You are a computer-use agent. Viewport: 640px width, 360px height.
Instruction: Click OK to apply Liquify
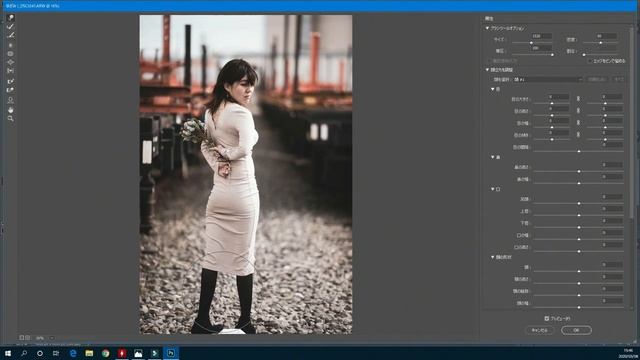576,330
